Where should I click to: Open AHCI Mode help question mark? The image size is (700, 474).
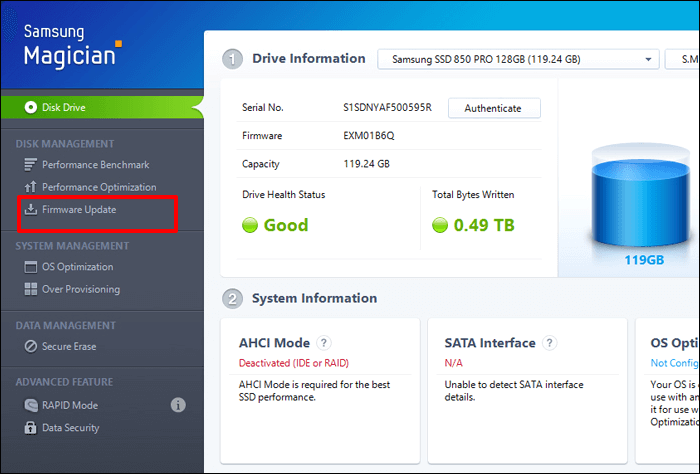point(324,343)
